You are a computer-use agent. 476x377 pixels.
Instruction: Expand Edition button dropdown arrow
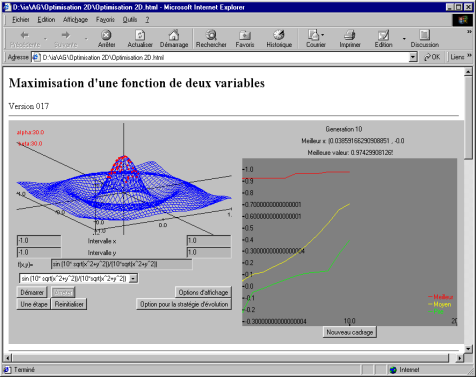(404, 39)
